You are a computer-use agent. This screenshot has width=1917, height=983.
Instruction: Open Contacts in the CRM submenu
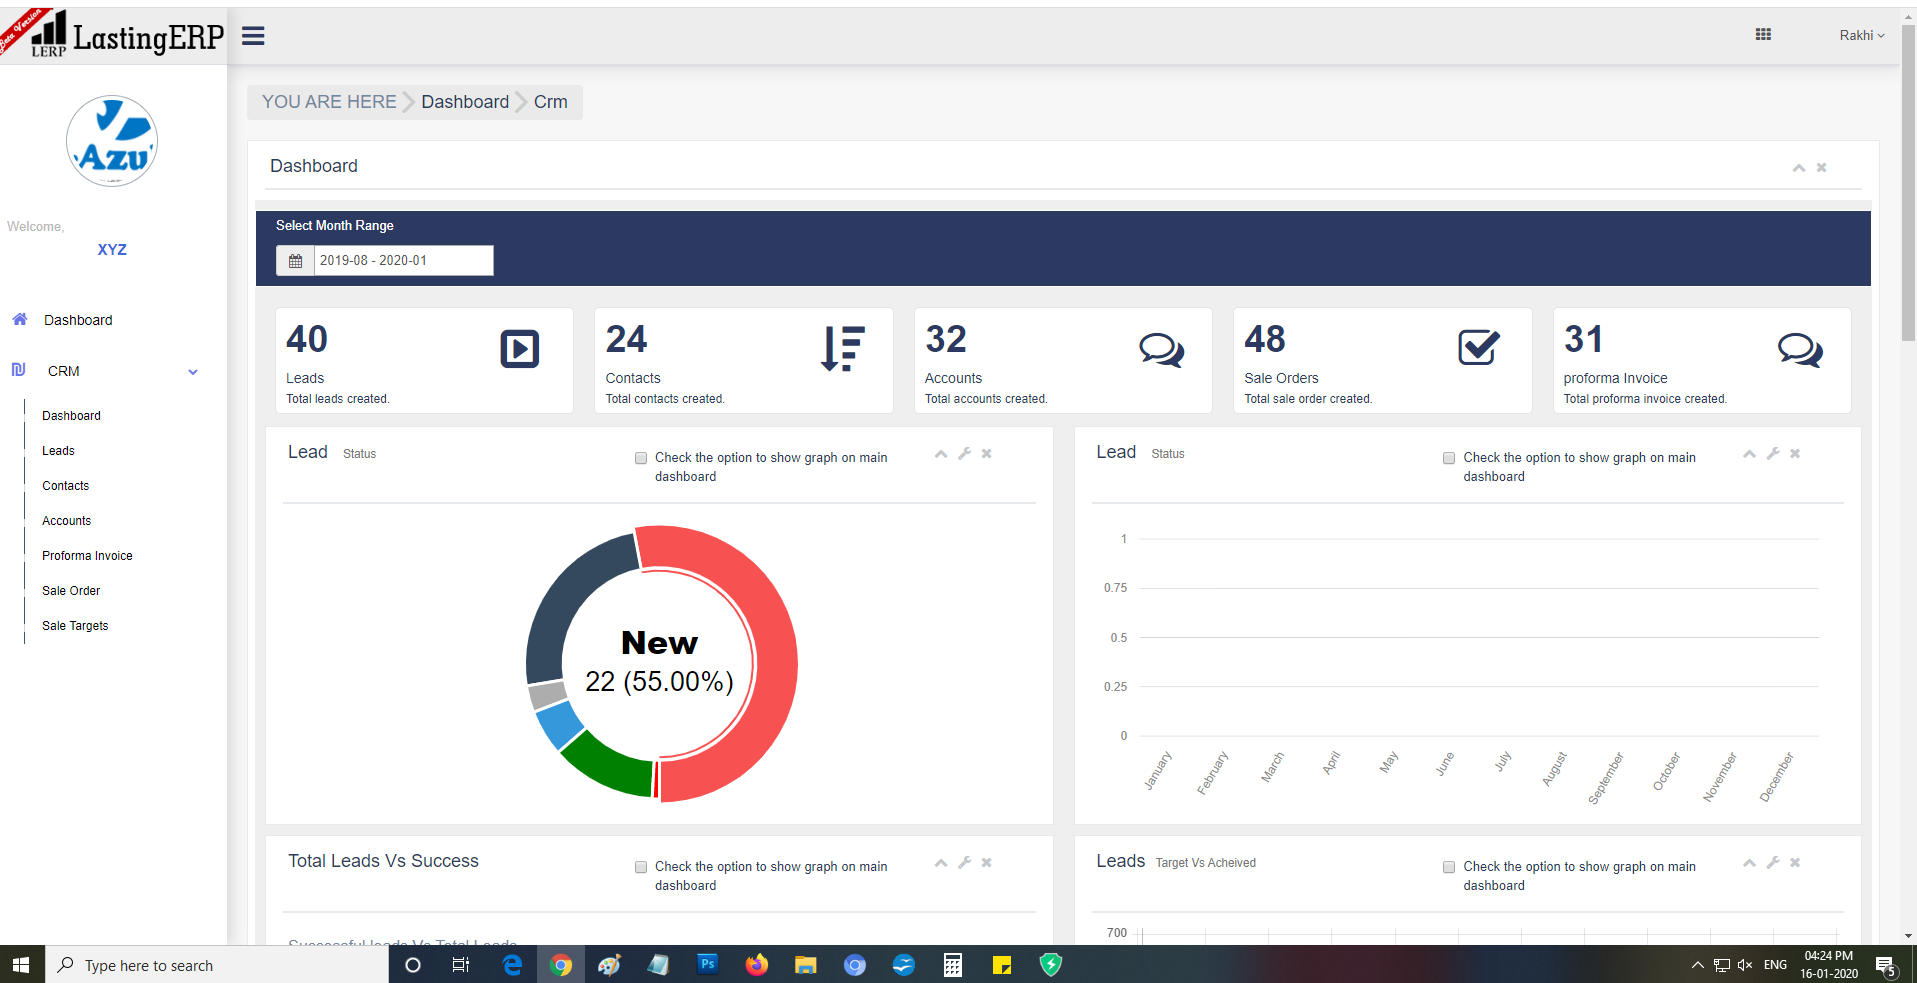65,486
